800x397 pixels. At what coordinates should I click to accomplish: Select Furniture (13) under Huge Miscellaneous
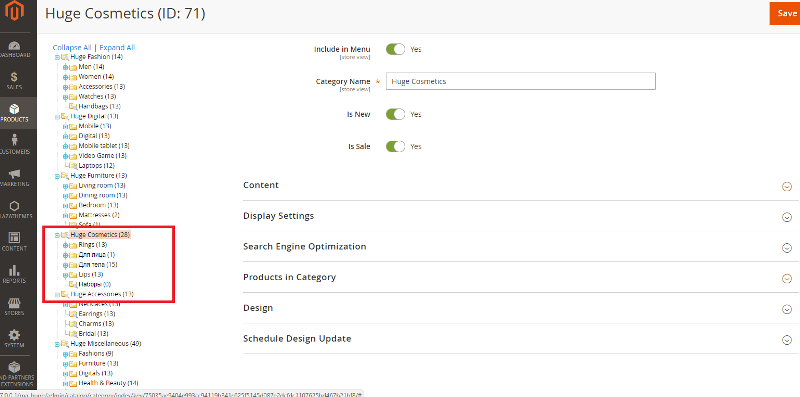(x=98, y=364)
